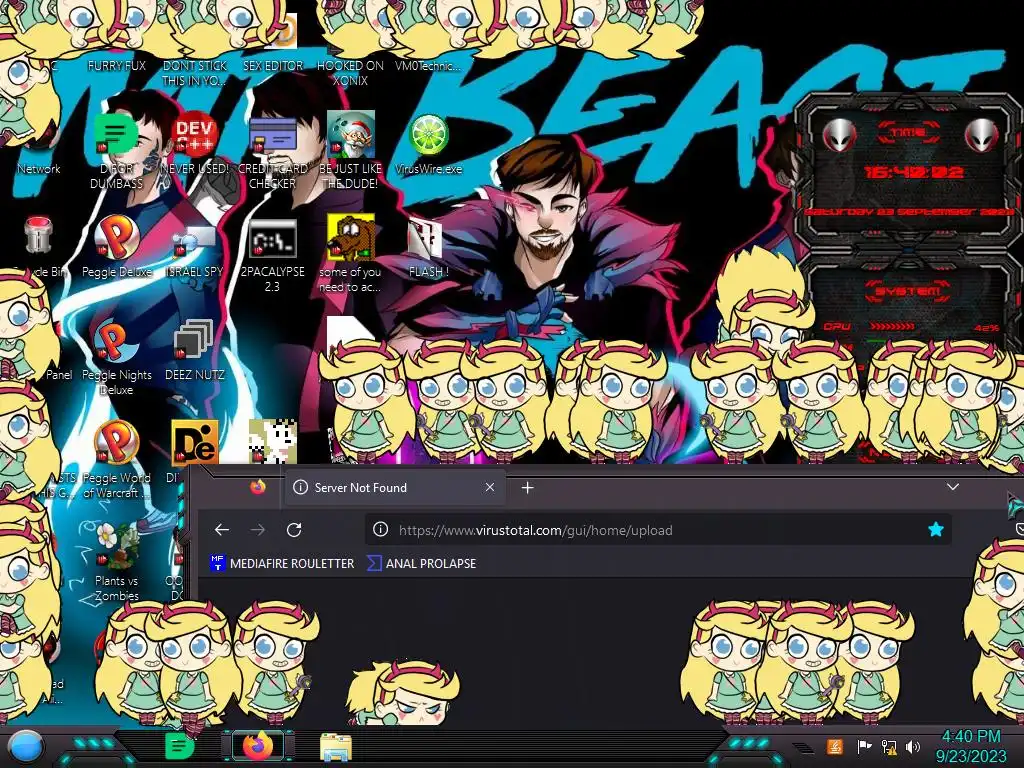This screenshot has width=1024, height=768.
Task: Open File Explorer from the taskbar
Action: 336,747
